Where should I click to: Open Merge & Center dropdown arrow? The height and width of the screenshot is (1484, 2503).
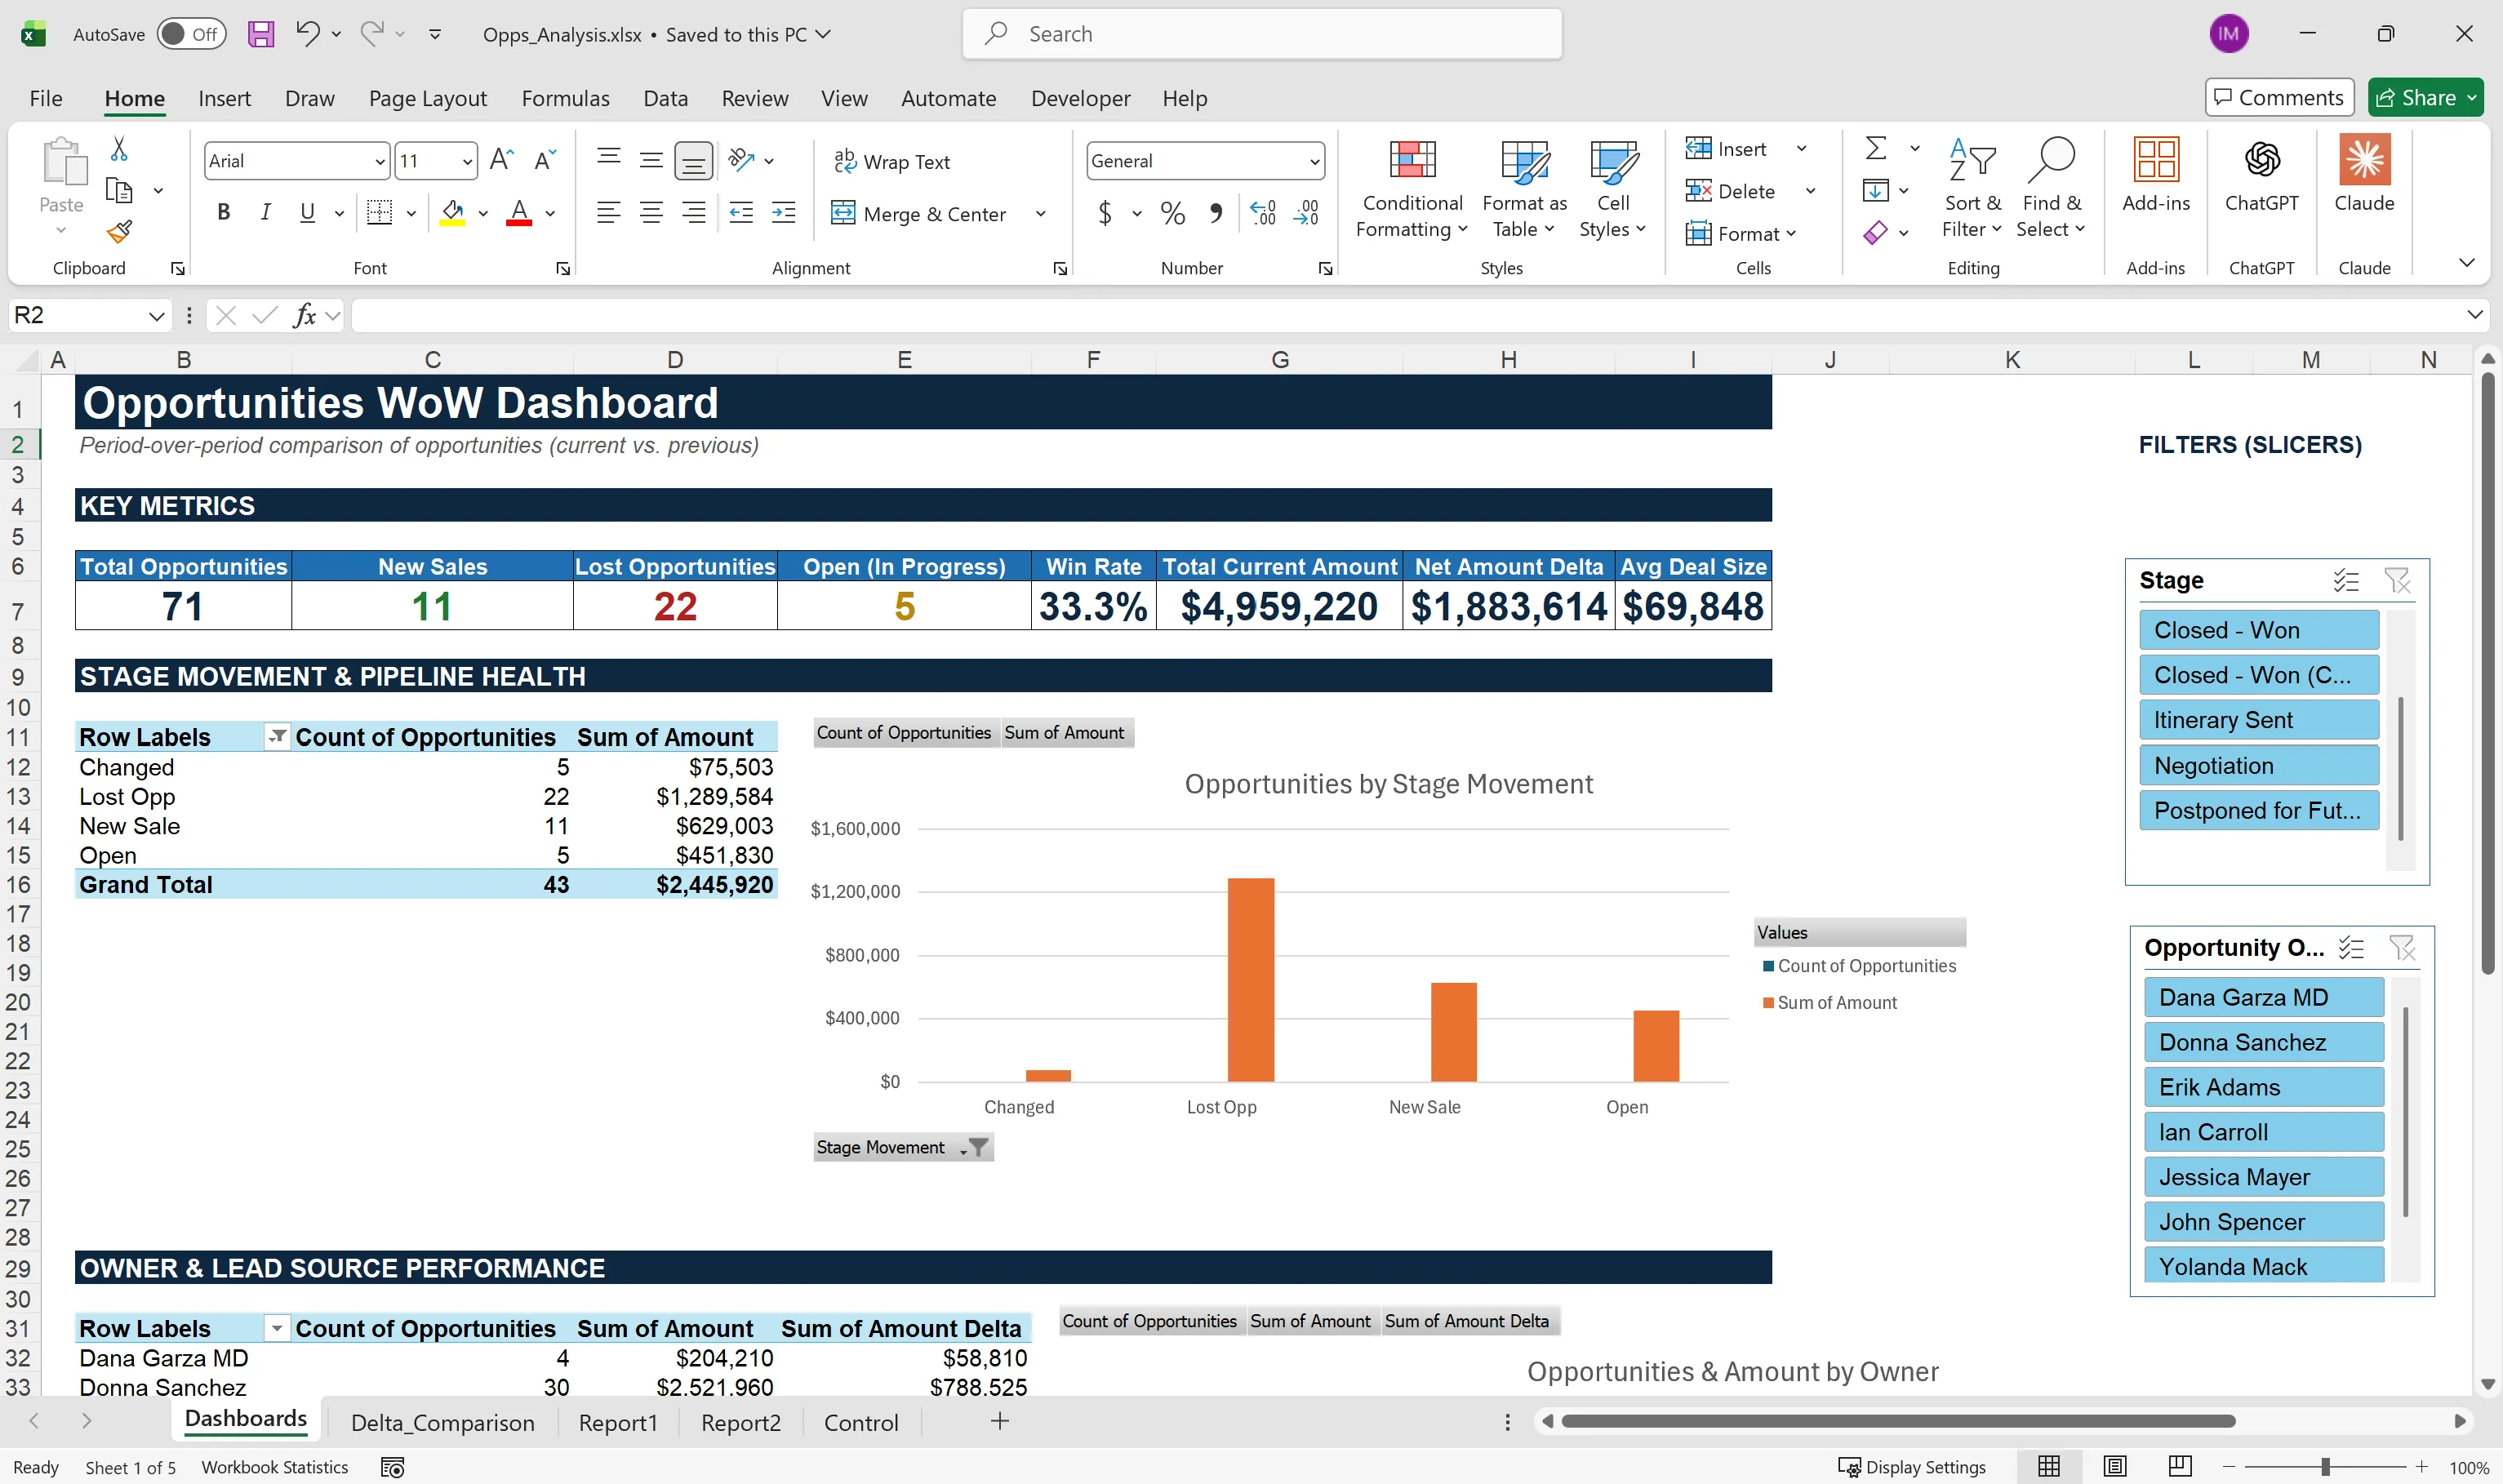point(1041,213)
